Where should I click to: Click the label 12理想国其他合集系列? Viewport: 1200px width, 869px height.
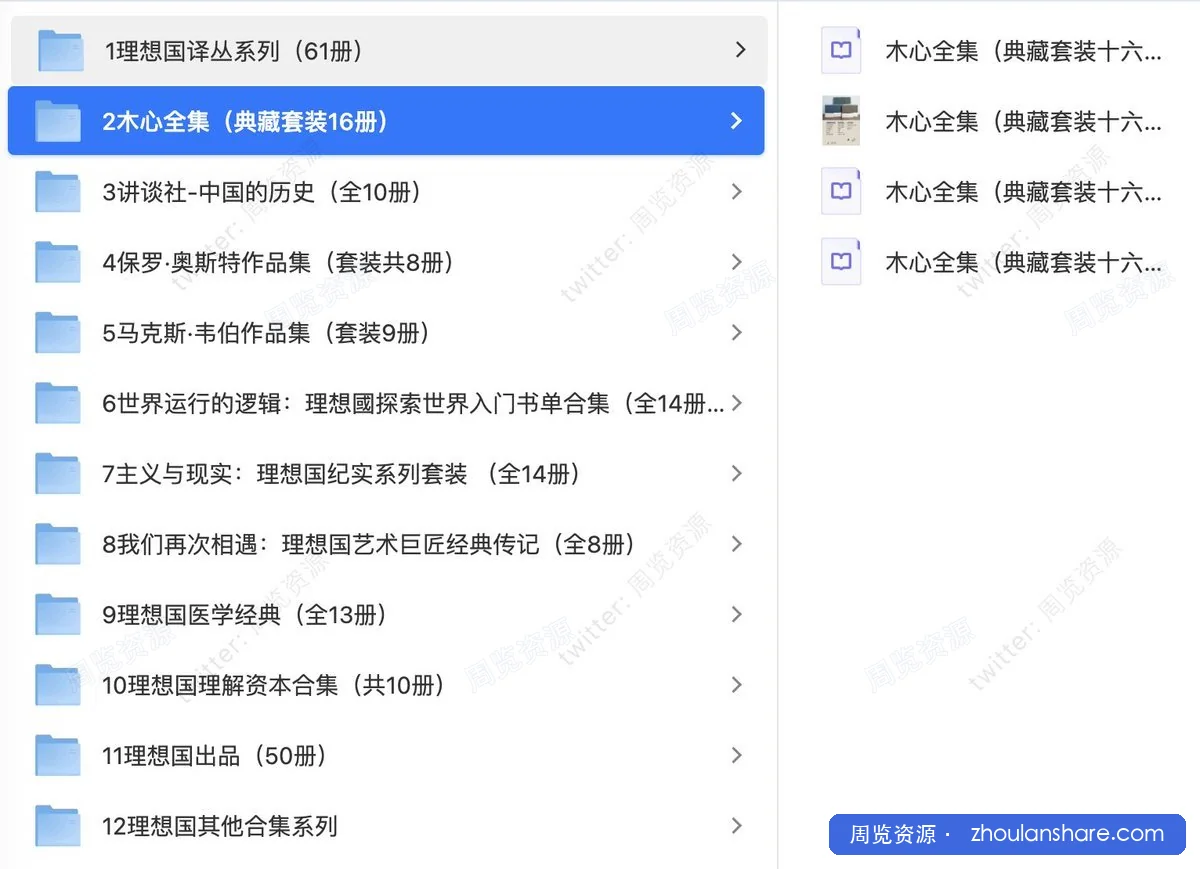(220, 827)
